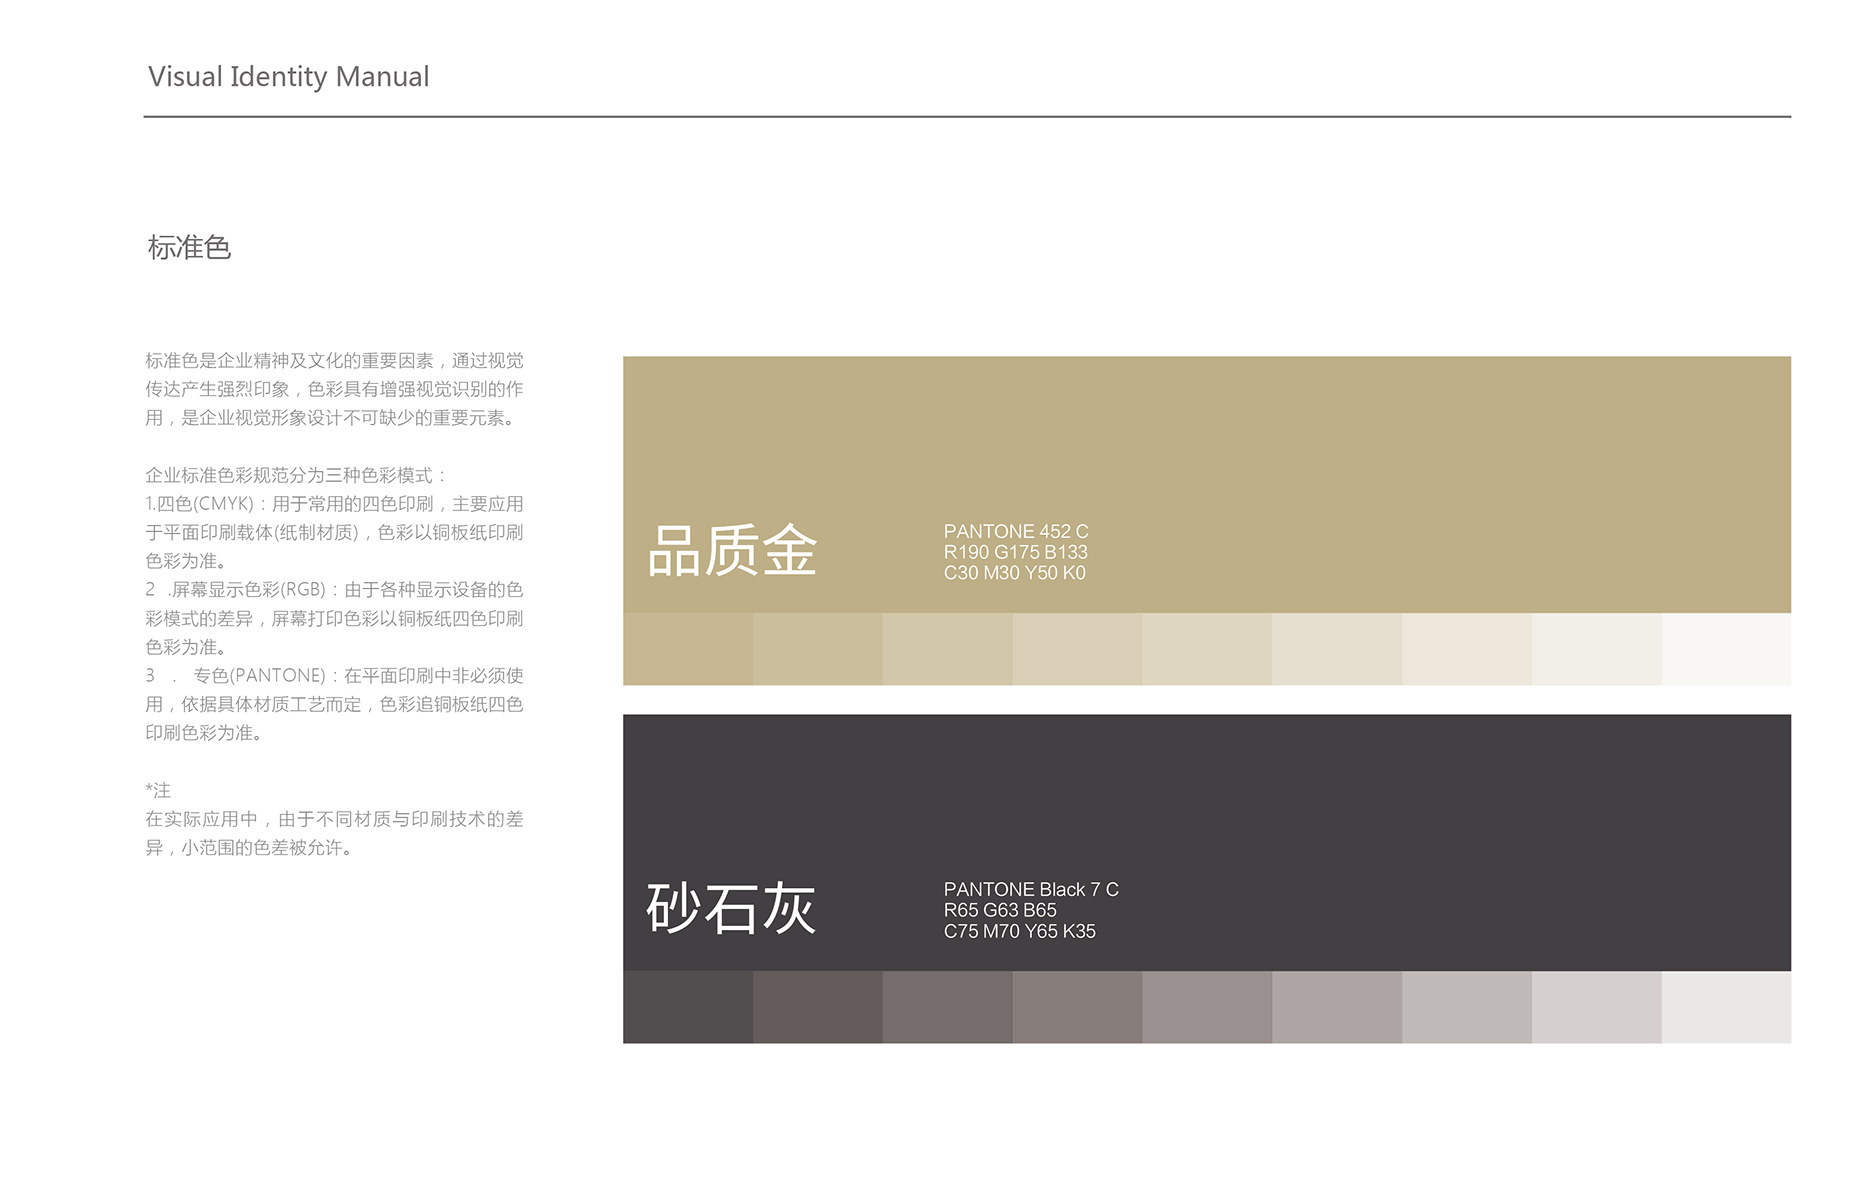The image size is (1855, 1177).
Task: Select the "PANTONE Black 7 C" value
Action: click(1031, 889)
